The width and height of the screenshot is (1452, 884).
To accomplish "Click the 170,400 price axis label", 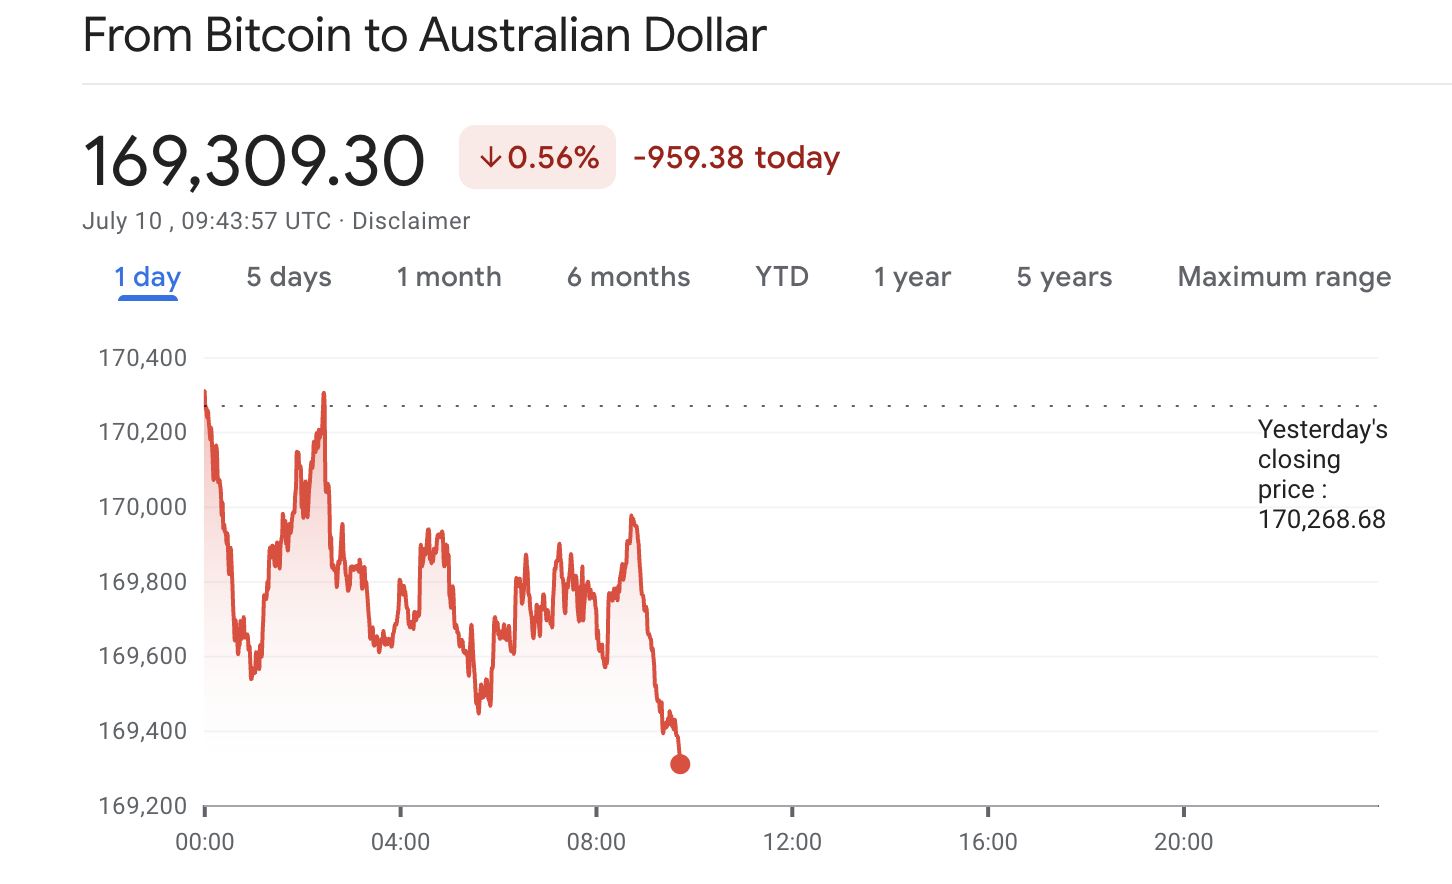I will 142,358.
